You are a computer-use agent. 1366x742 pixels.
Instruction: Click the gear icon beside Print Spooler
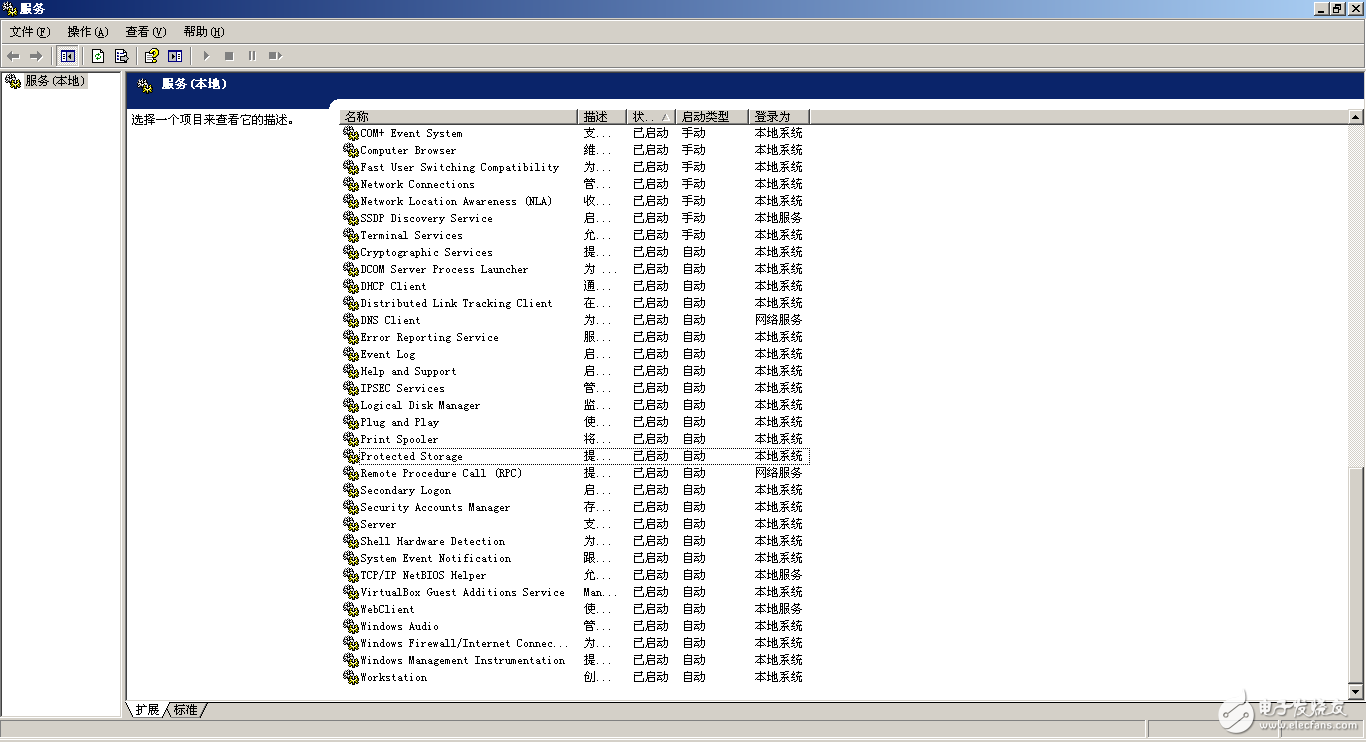[x=350, y=439]
